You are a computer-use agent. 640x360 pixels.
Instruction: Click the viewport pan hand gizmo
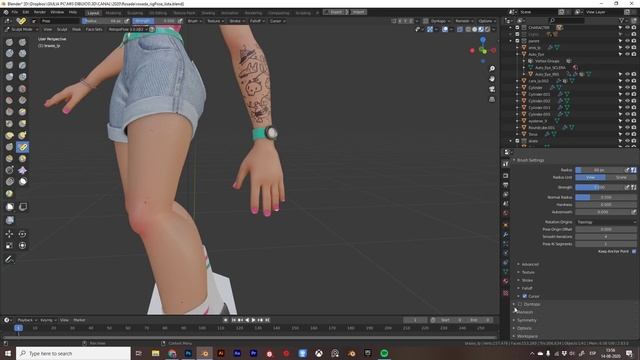(492, 79)
